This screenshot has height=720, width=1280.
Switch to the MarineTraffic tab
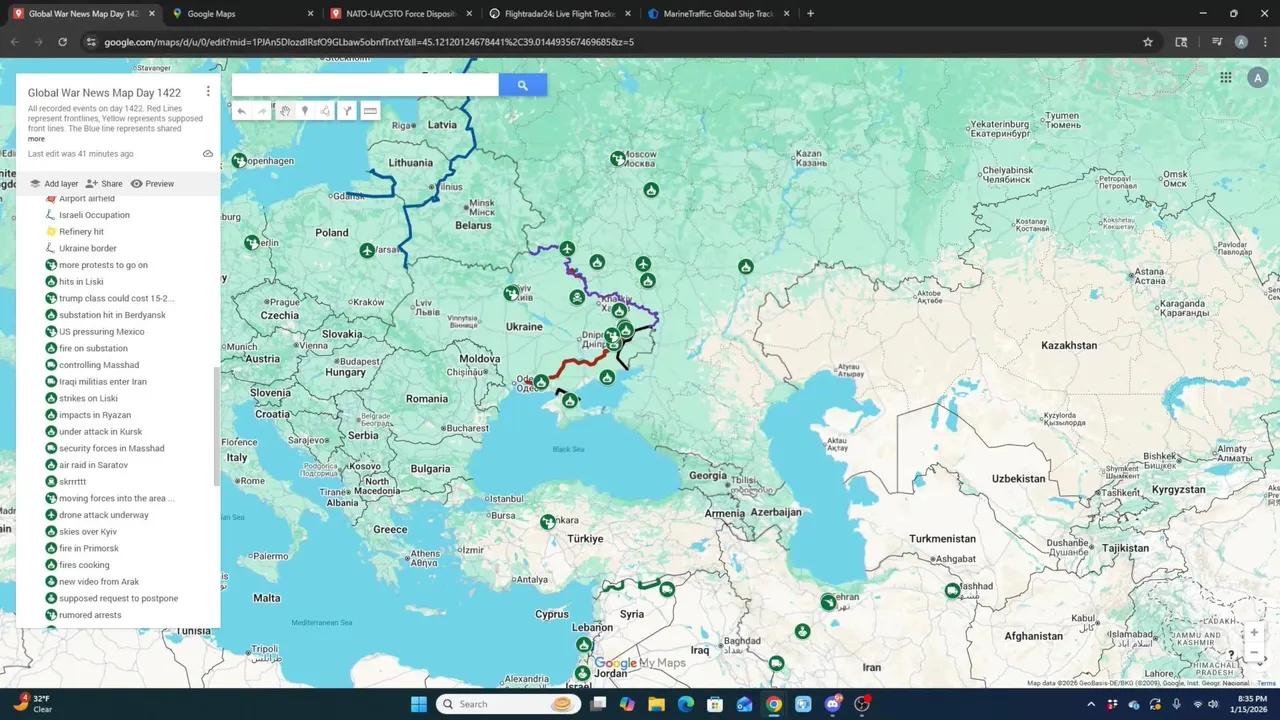click(718, 14)
